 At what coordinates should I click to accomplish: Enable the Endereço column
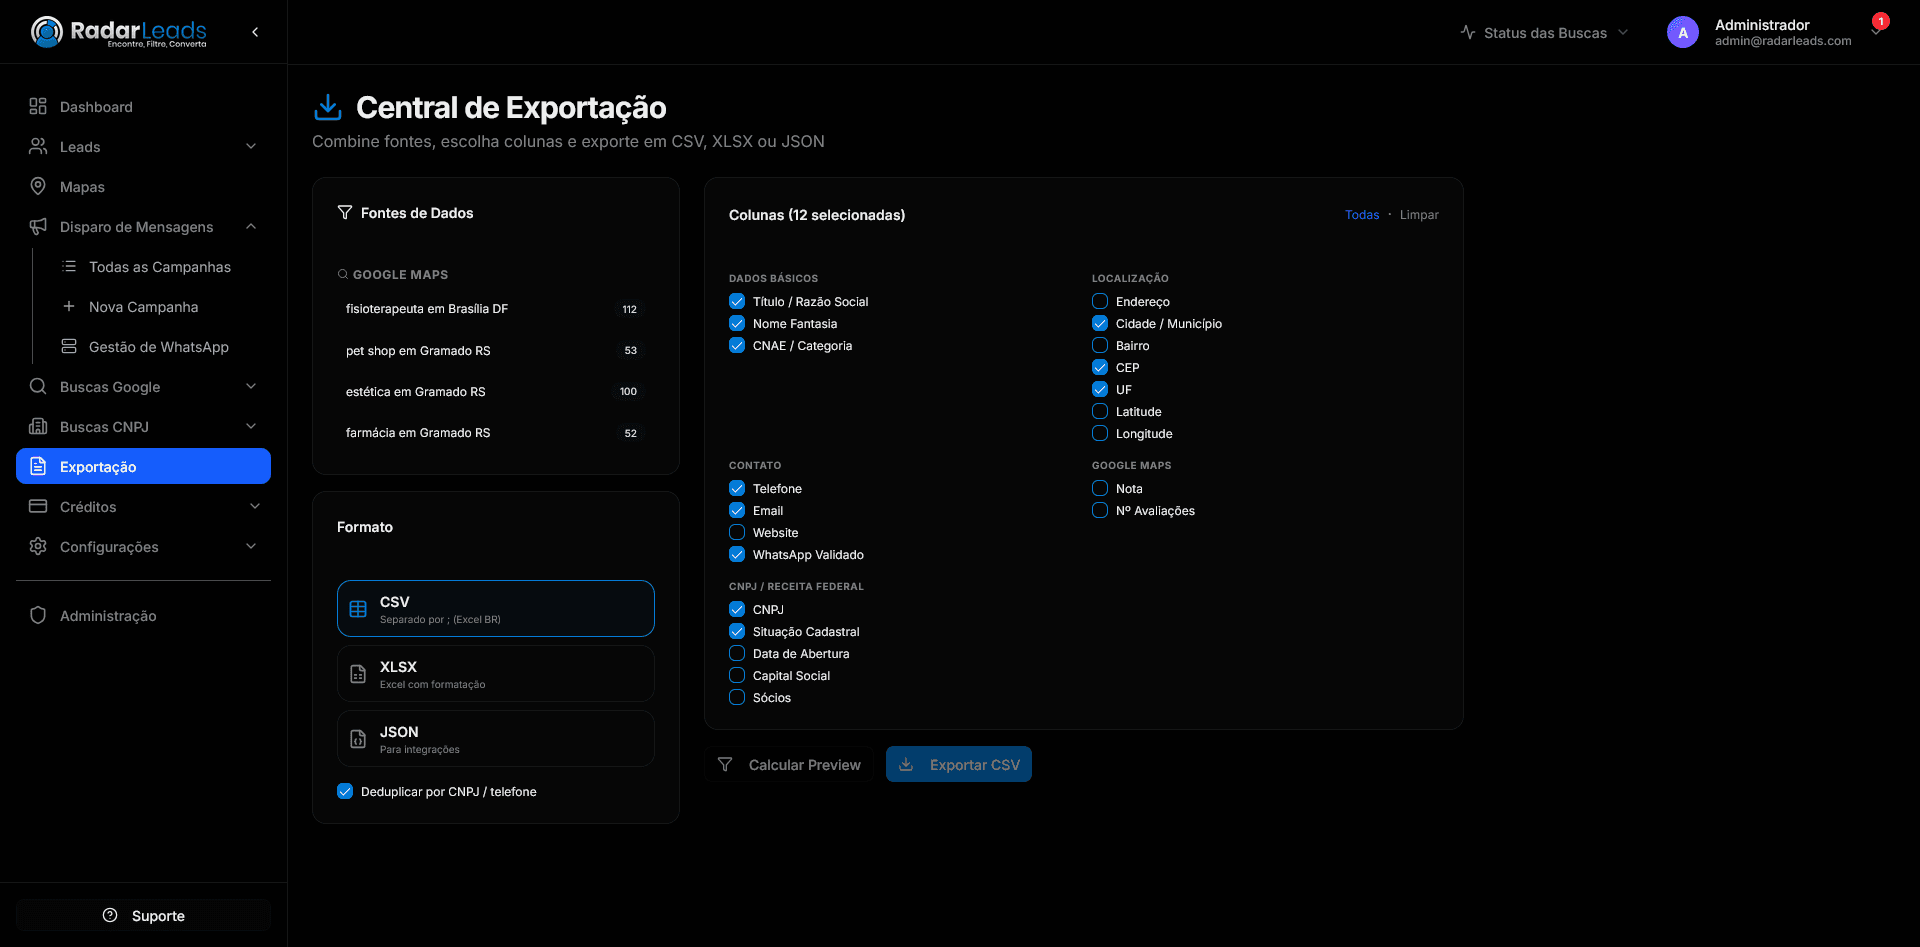1100,301
